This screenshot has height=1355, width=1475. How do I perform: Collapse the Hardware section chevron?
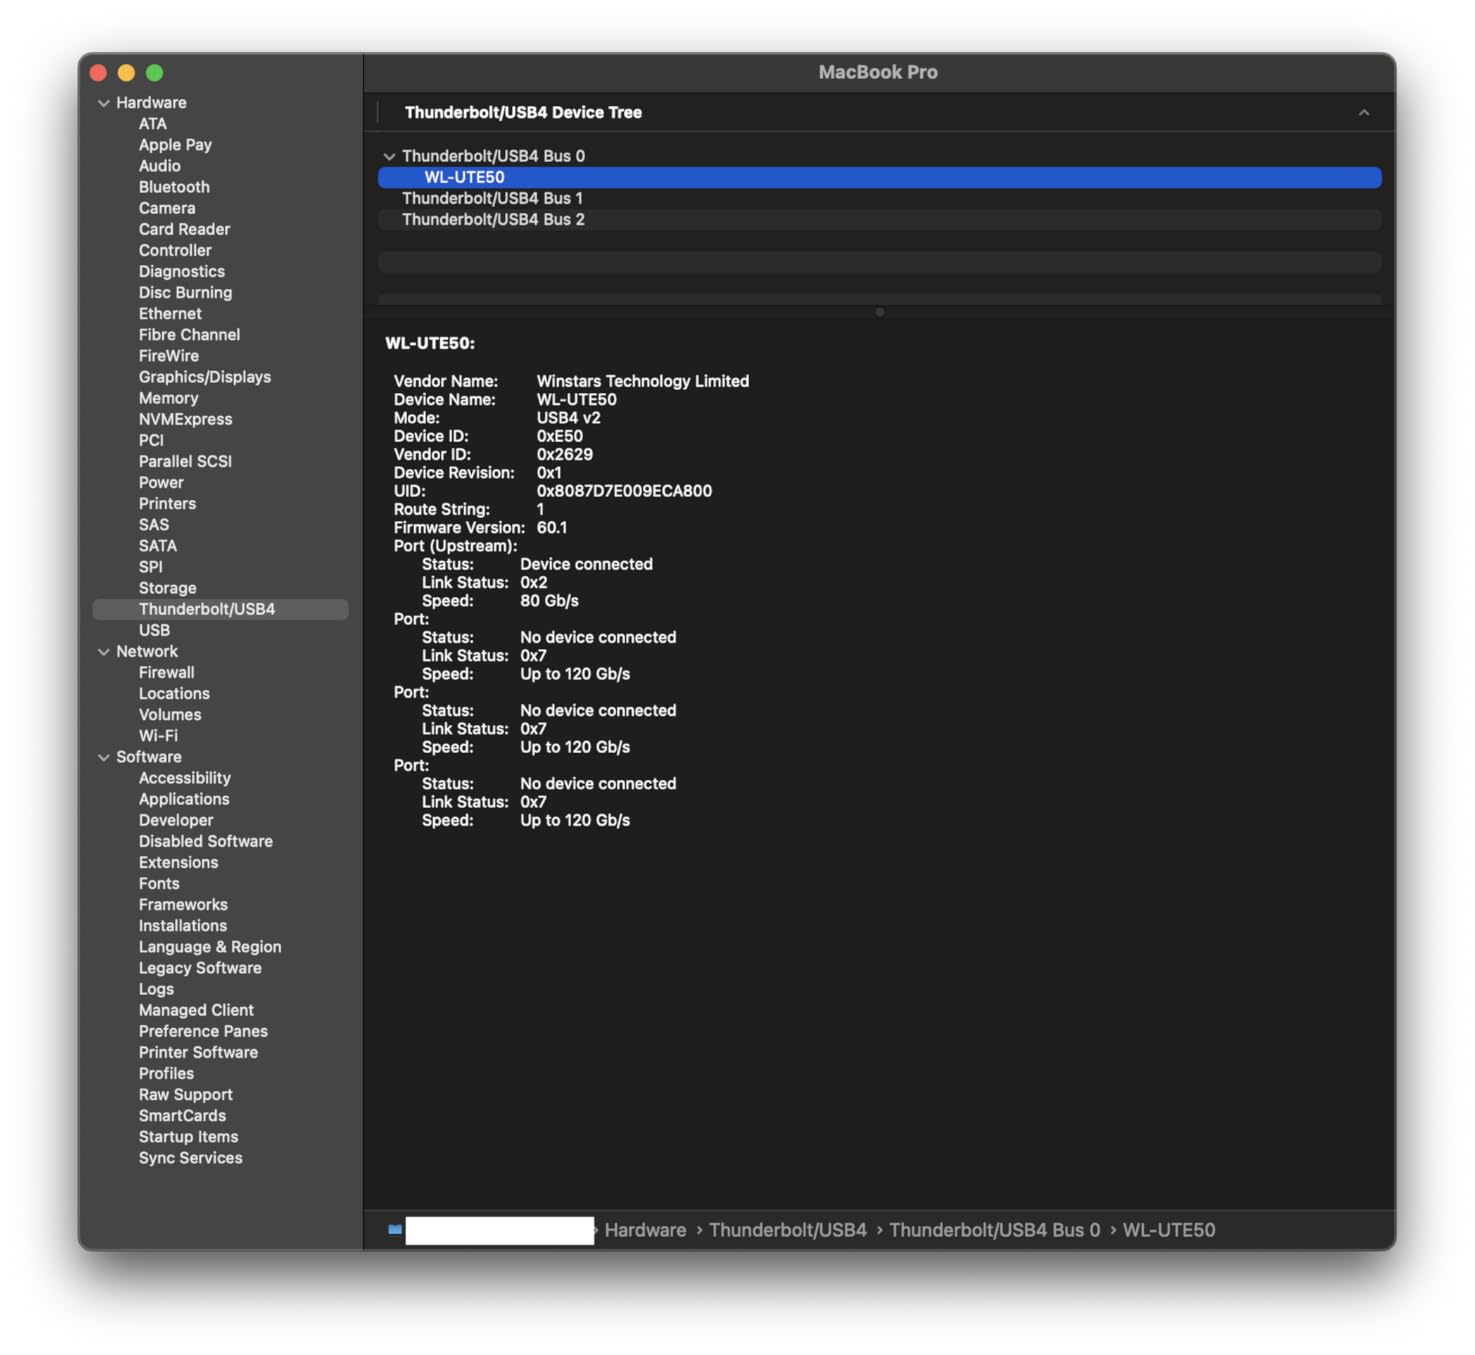[104, 103]
